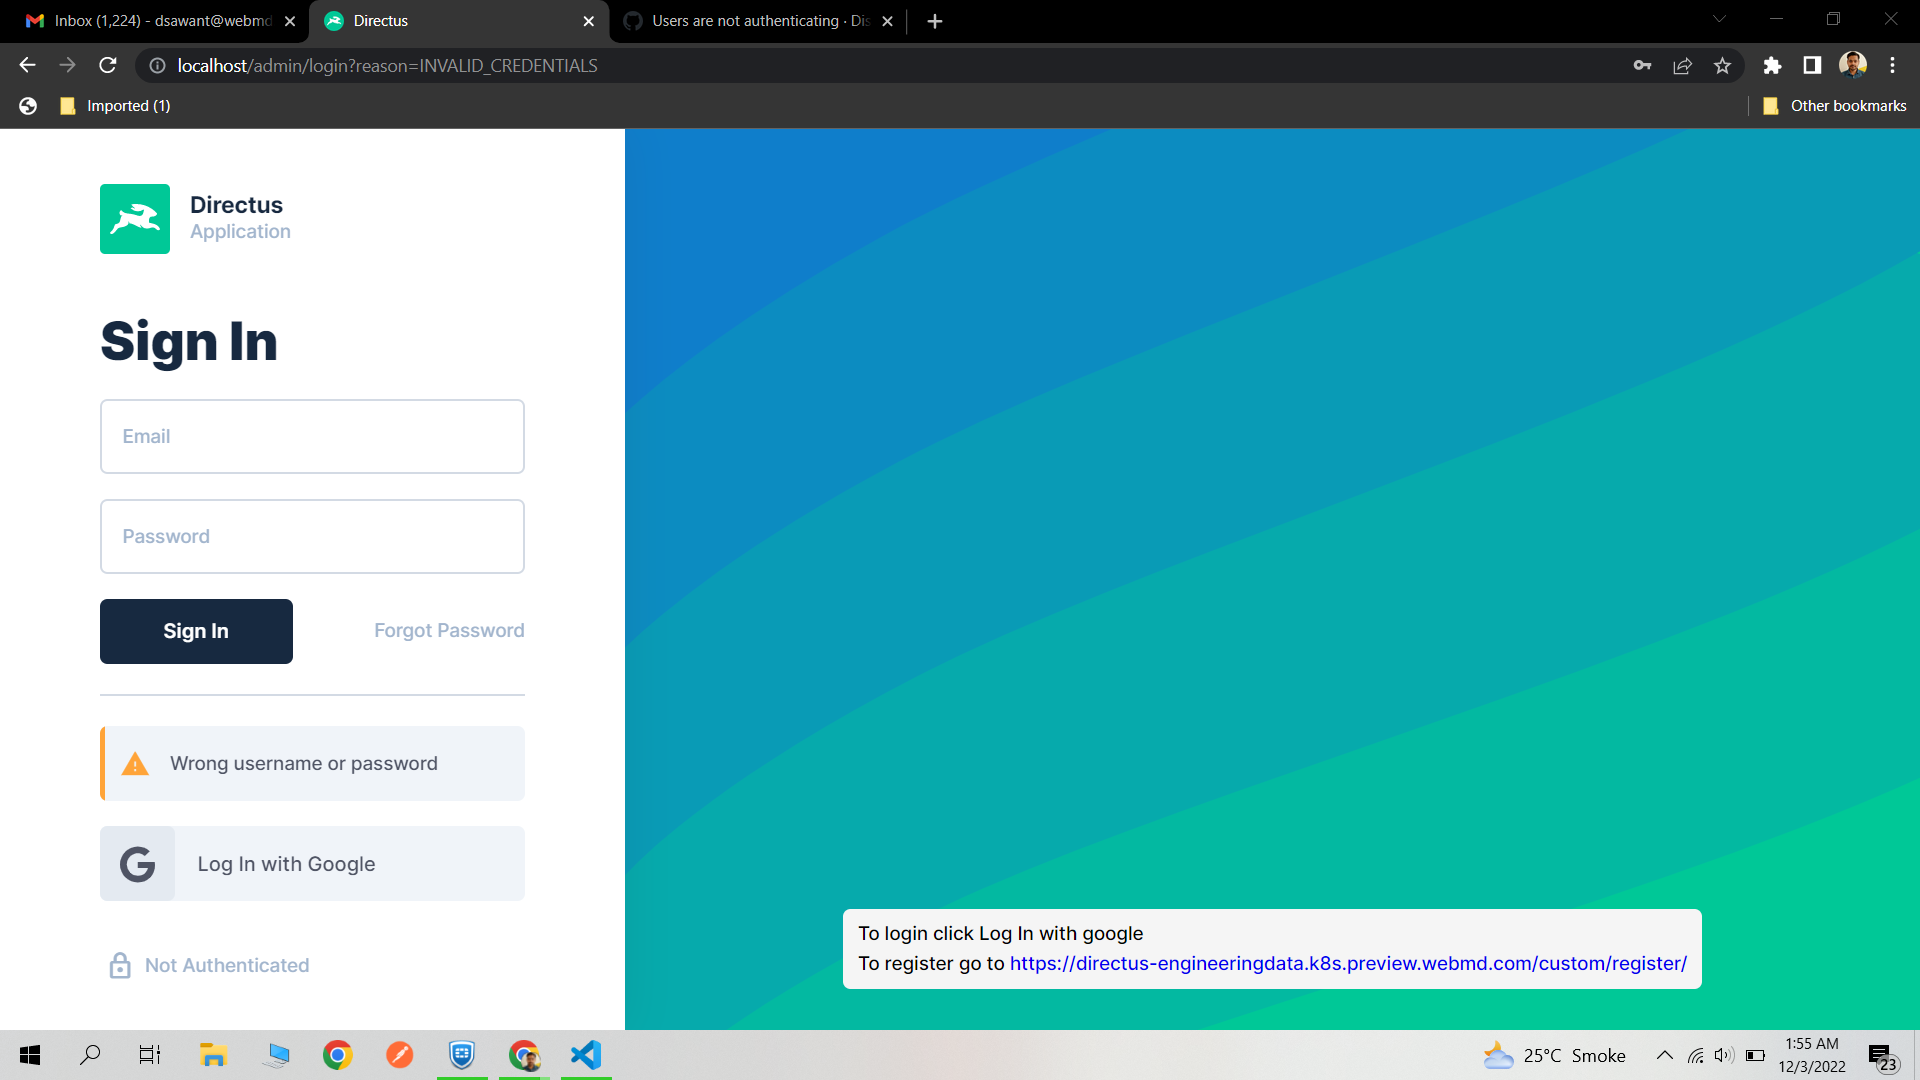The width and height of the screenshot is (1920, 1080).
Task: Click into the Email field
Action: click(x=312, y=437)
